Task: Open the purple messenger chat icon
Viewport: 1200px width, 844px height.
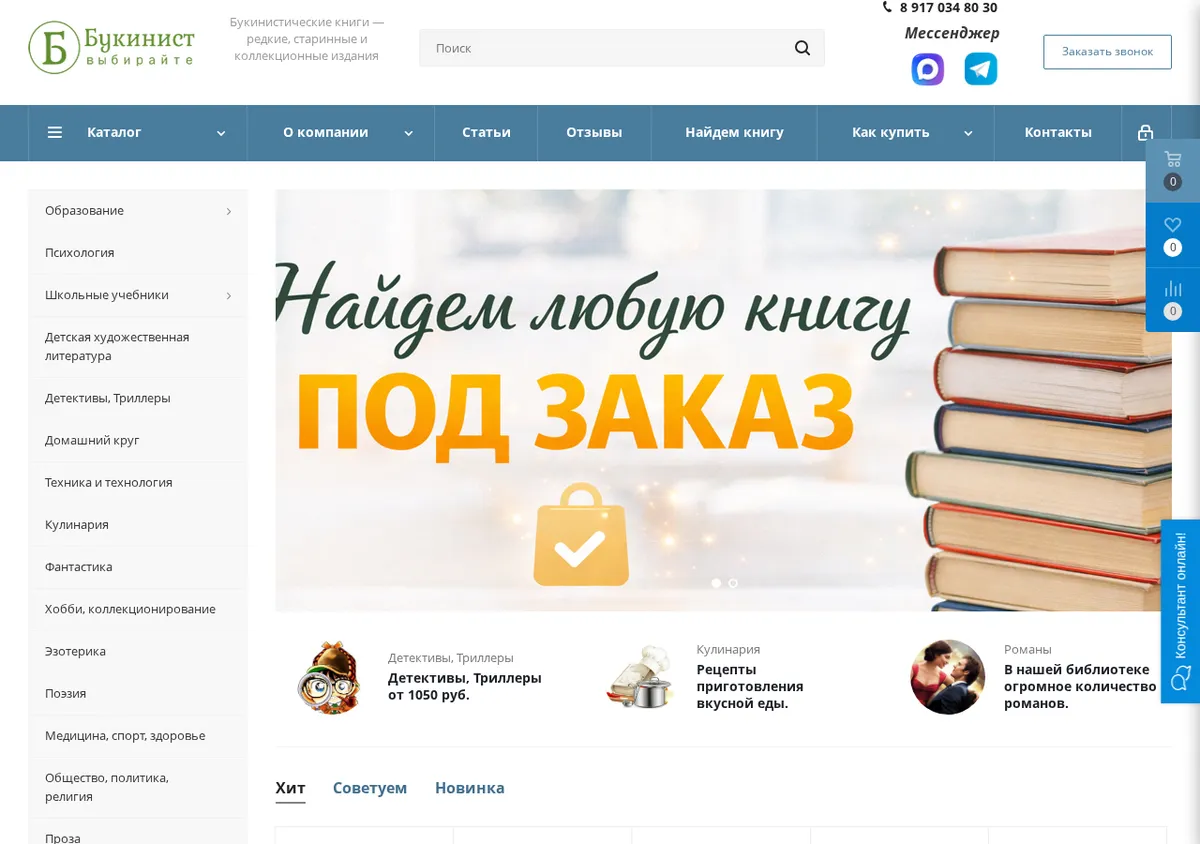Action: [x=928, y=69]
